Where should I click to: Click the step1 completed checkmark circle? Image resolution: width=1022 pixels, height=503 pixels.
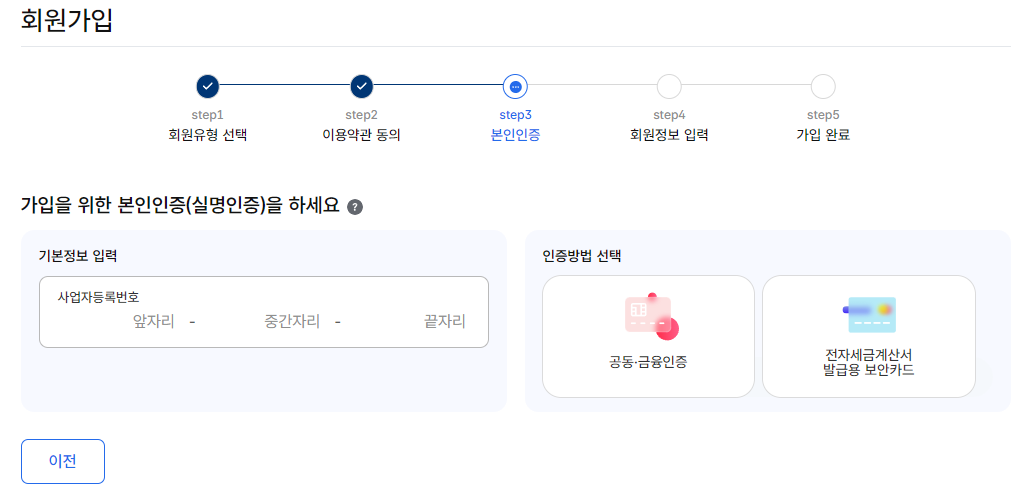(207, 86)
